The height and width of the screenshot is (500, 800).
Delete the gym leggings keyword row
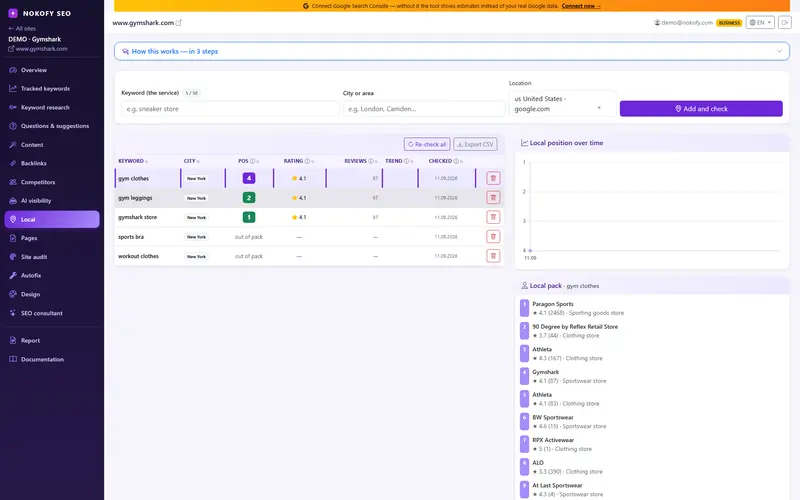[x=493, y=197]
